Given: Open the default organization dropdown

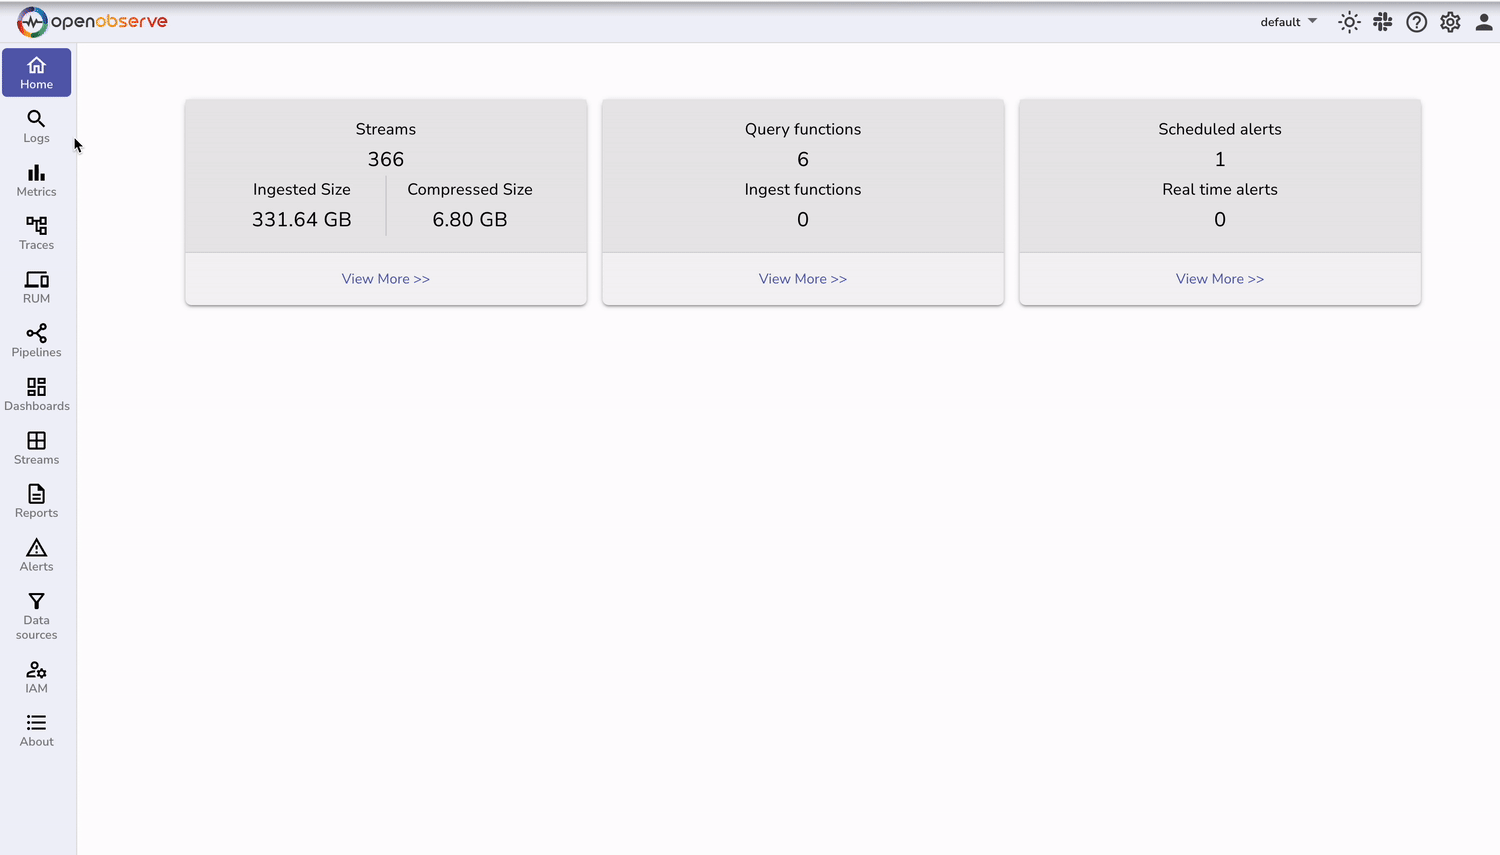Looking at the screenshot, I should tap(1288, 21).
